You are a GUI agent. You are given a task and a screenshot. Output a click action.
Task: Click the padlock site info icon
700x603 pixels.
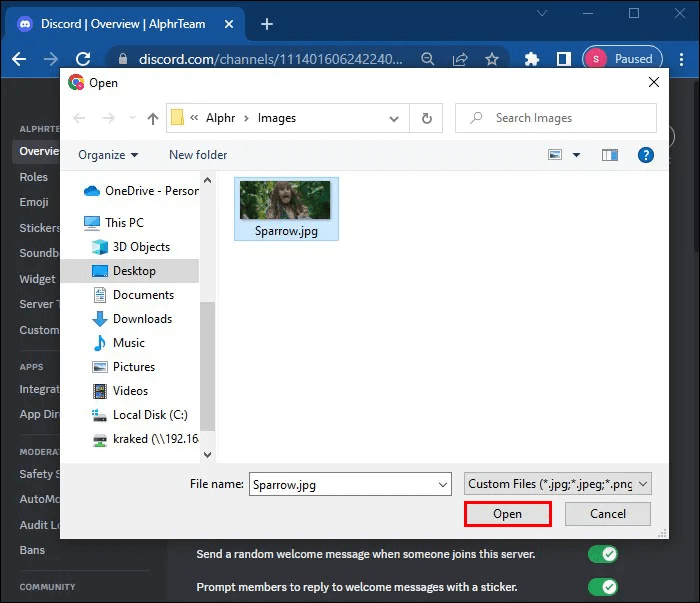[x=123, y=59]
